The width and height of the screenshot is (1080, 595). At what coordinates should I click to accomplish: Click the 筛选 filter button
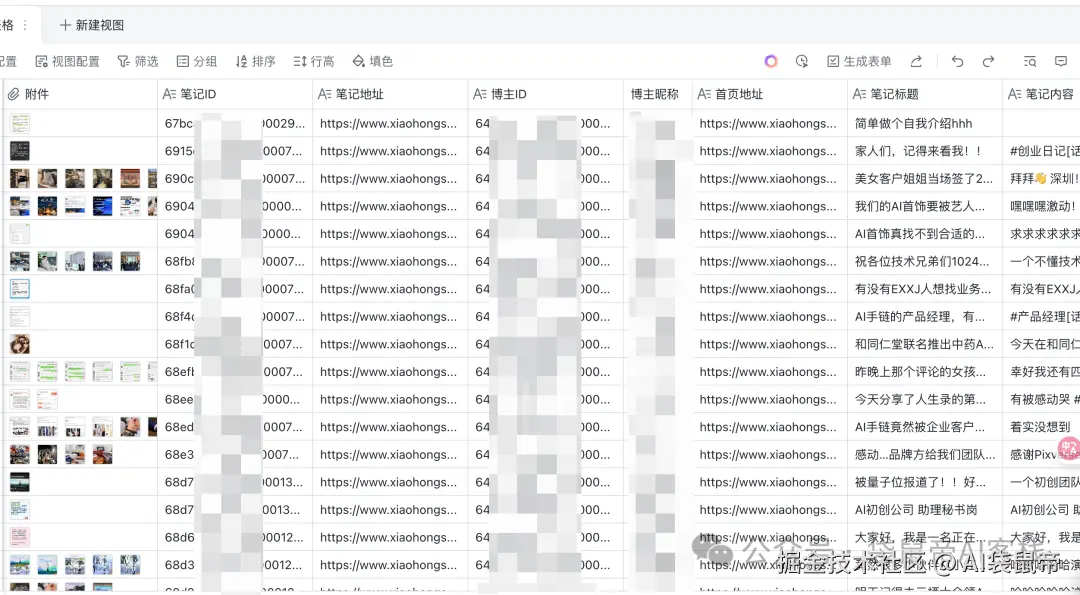click(138, 62)
